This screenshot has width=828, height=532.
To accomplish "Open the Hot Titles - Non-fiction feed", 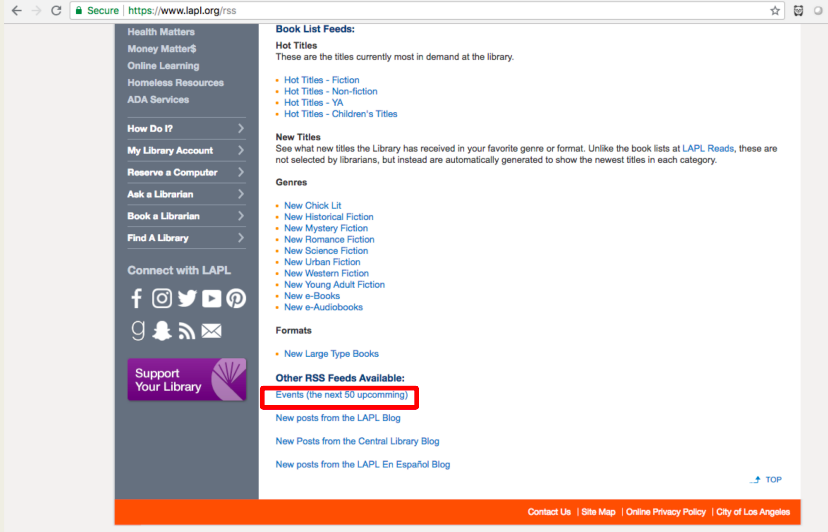I will coord(331,91).
